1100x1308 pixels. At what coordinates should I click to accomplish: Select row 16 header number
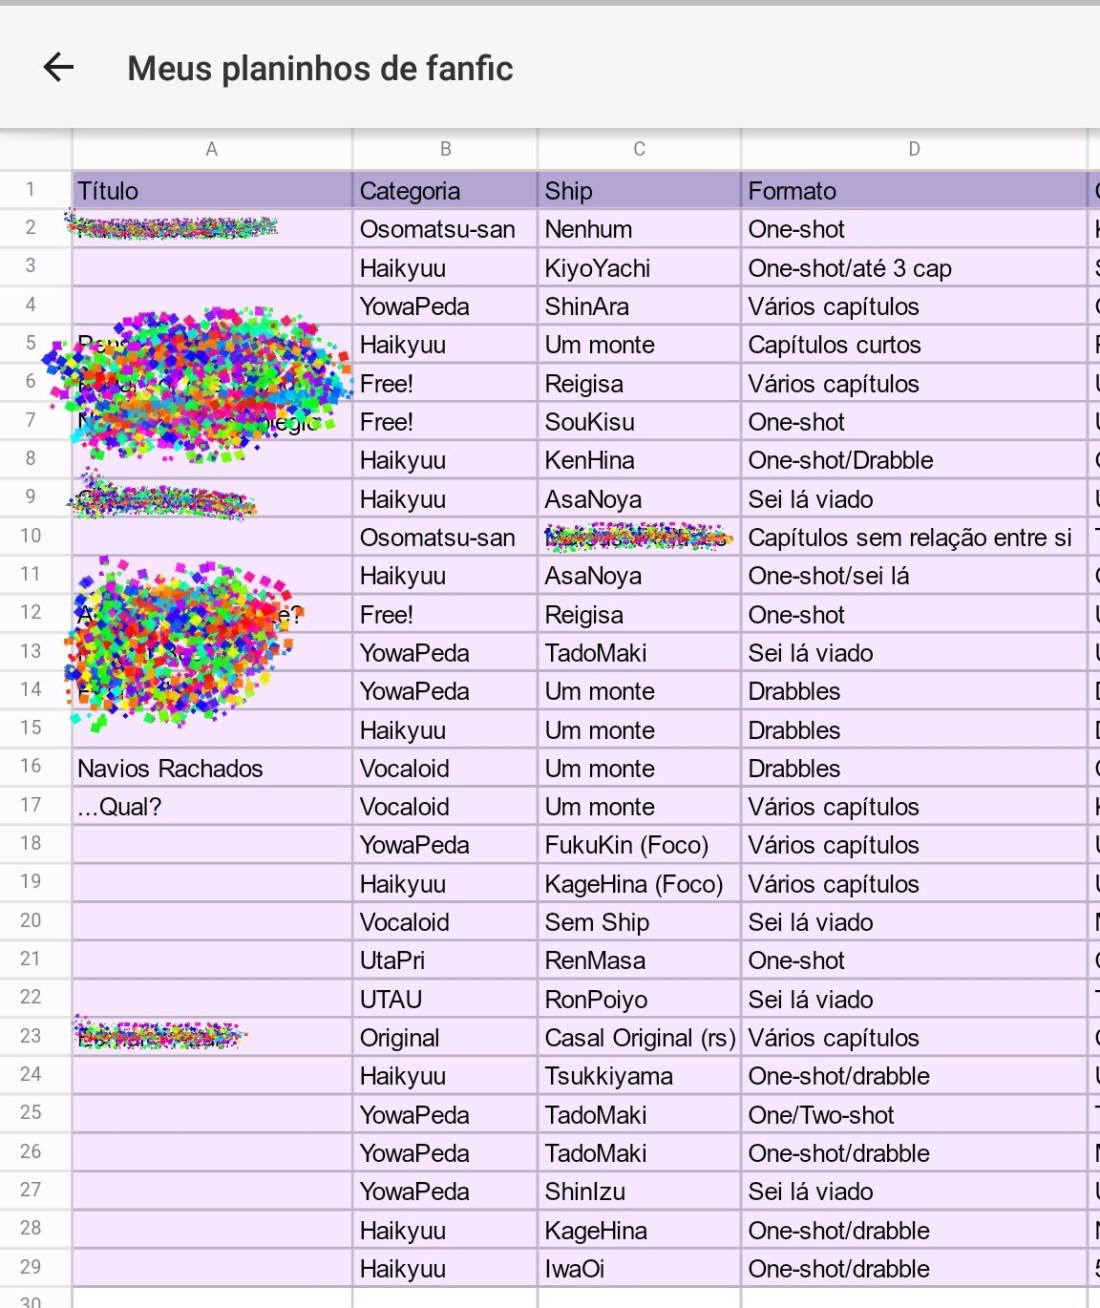point(31,766)
